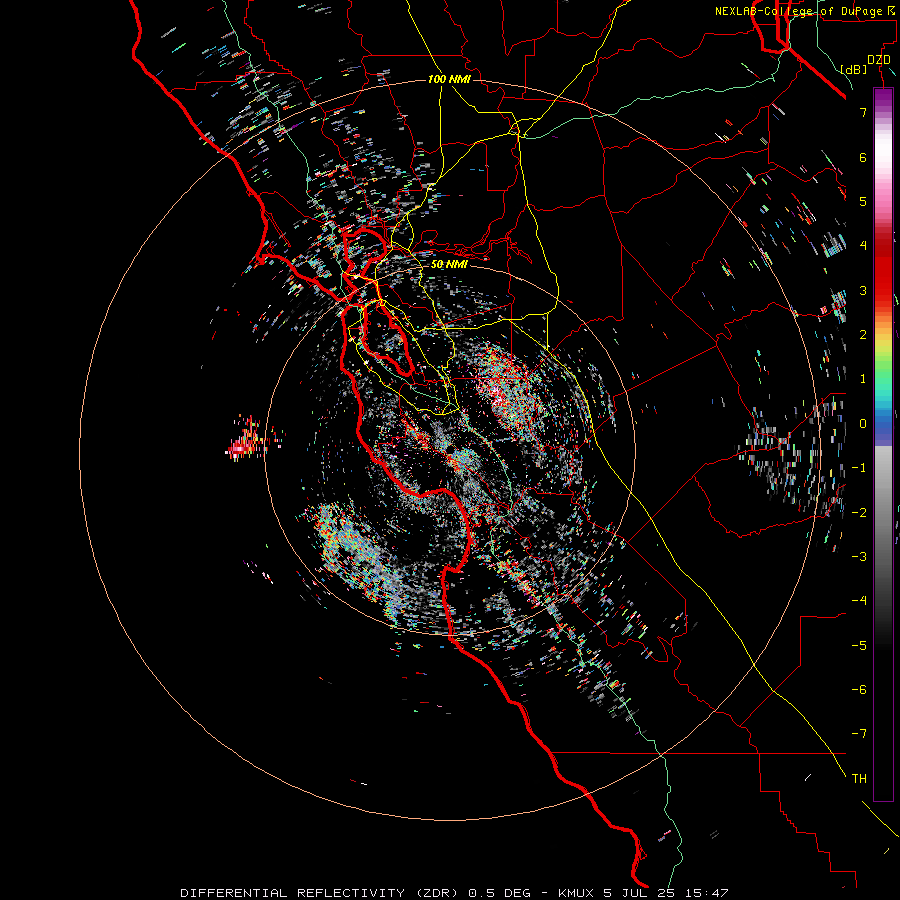Click the "KMUX" station identifier in the caption

pyautogui.click(x=575, y=893)
